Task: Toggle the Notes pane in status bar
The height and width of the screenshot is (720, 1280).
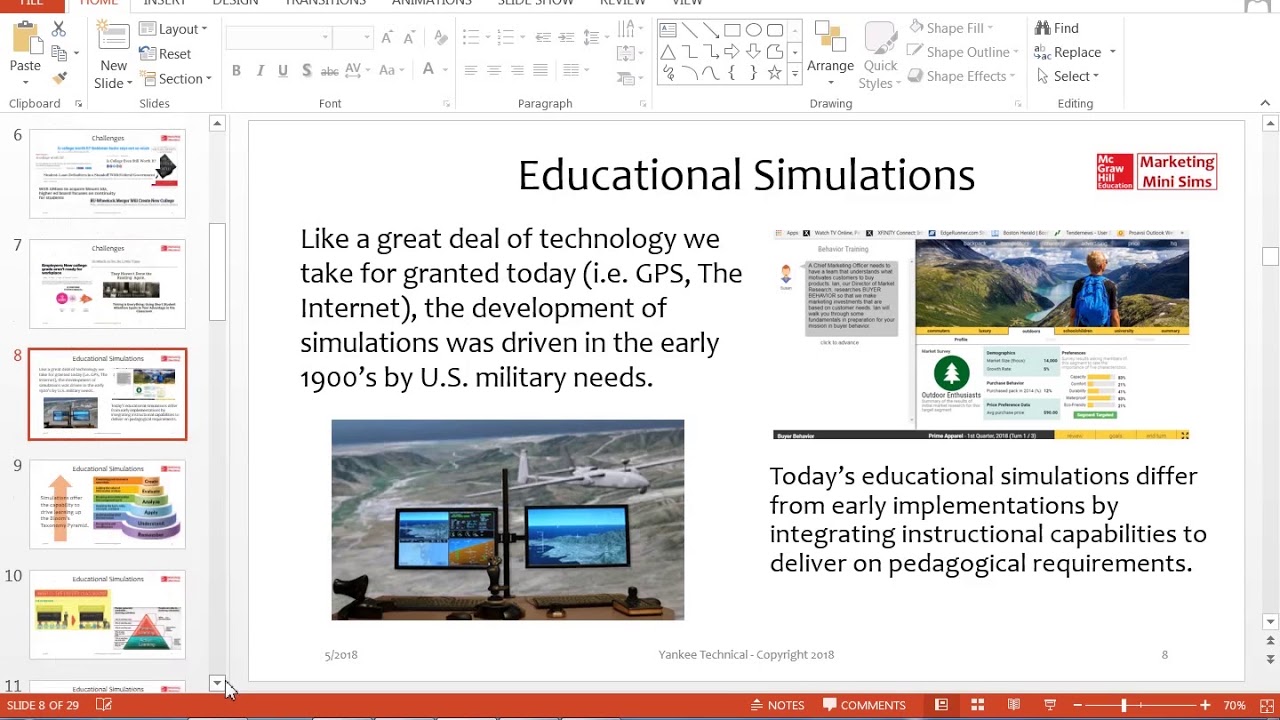Action: point(777,705)
